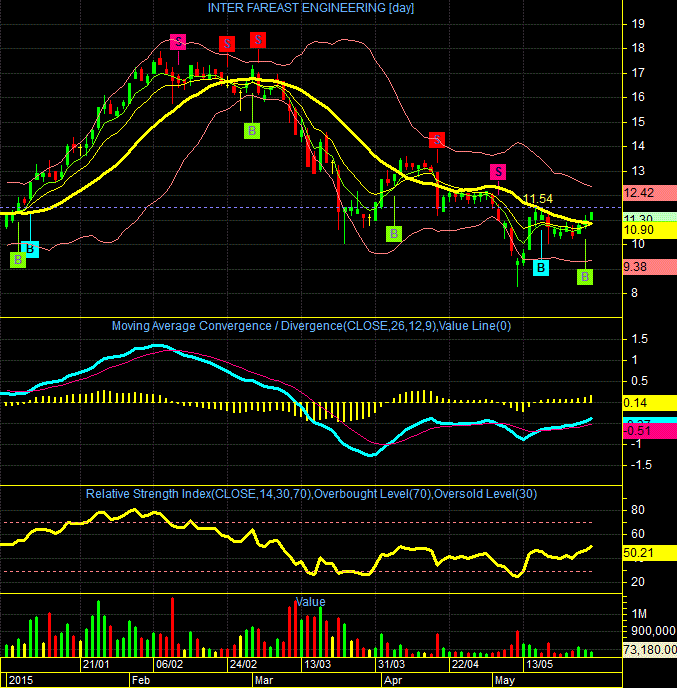The image size is (677, 688).
Task: Select the green B buy marker below late-February candles
Action: click(x=252, y=131)
